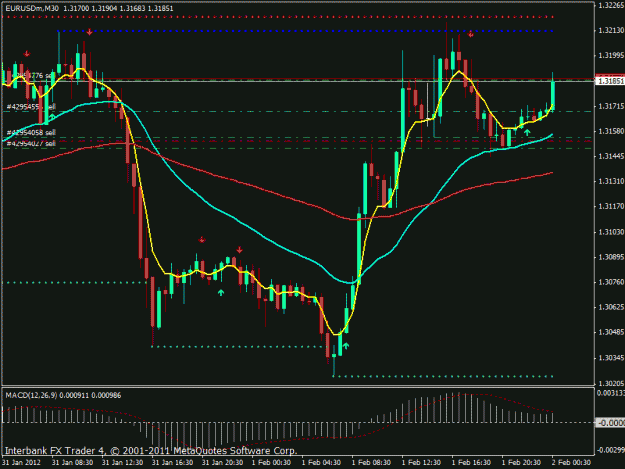
Task: Click the green up arrow near 1 Feb 20:30
Action: [x=527, y=132]
